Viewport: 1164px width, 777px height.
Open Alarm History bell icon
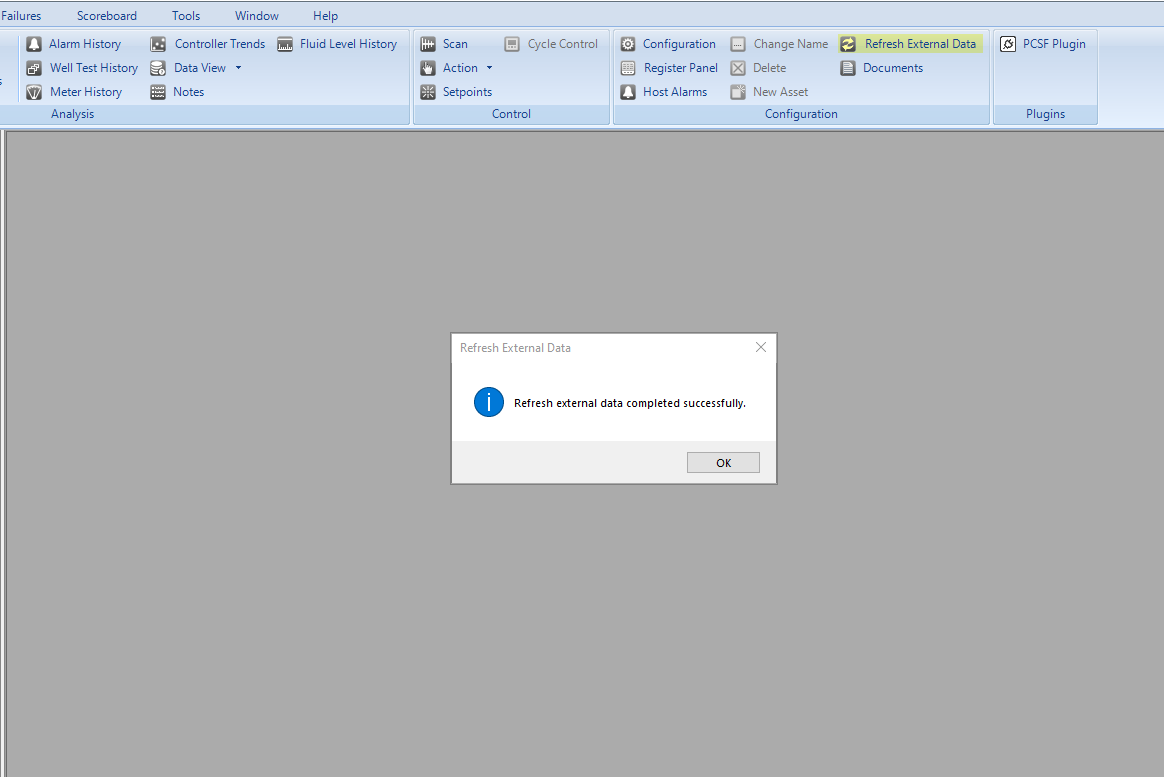(x=33, y=45)
